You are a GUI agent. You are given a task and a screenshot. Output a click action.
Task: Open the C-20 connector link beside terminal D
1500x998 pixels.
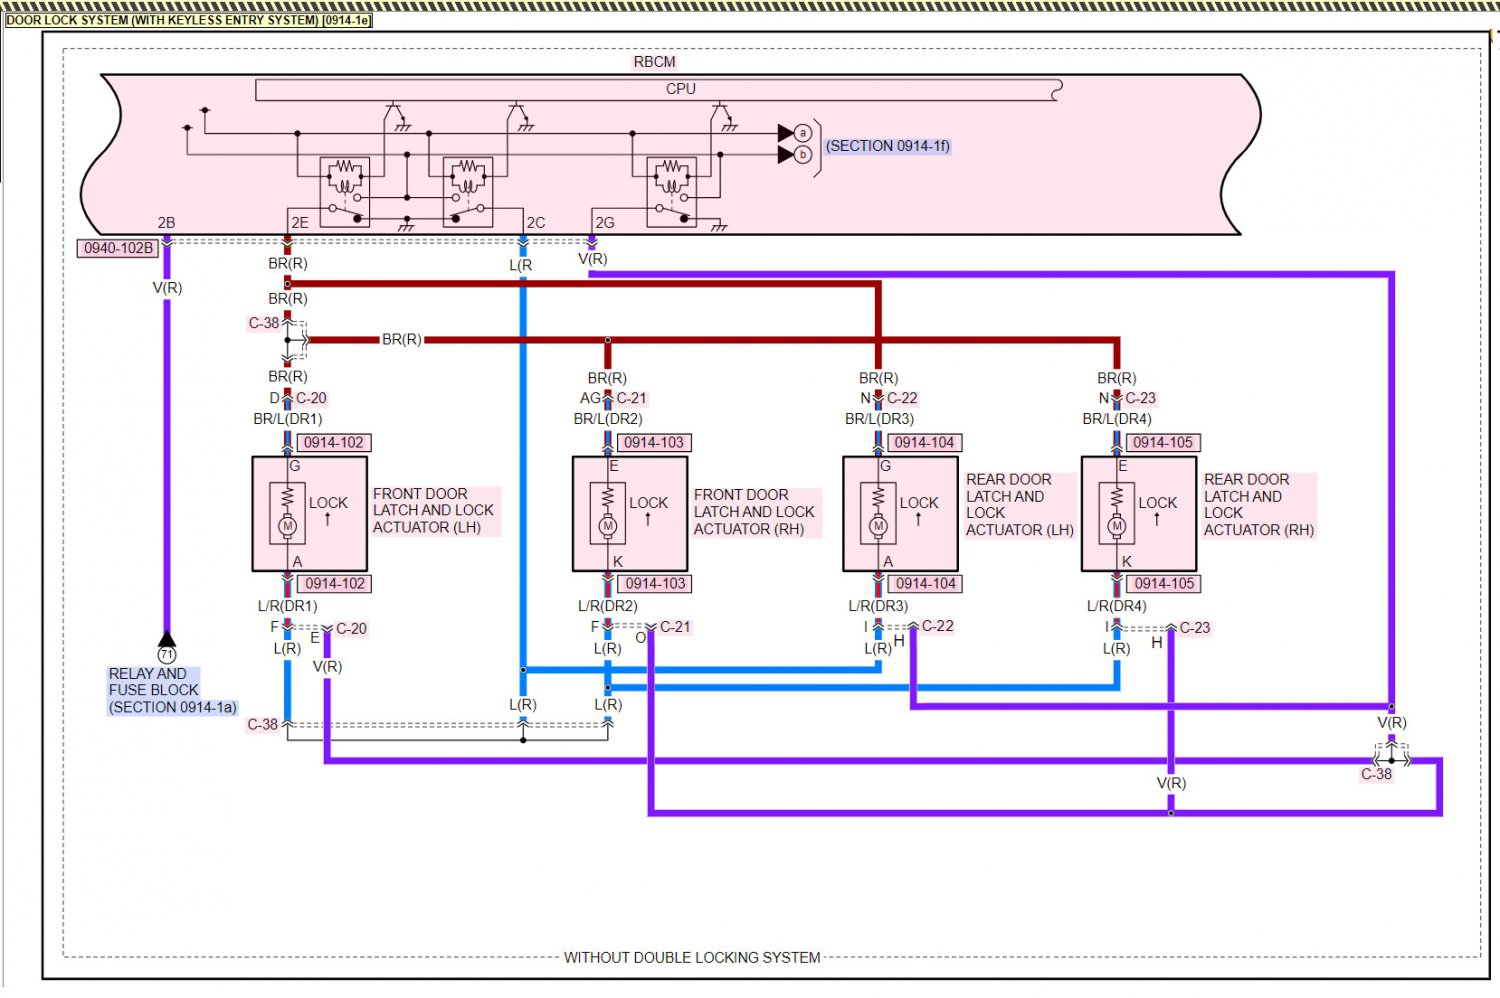[311, 398]
